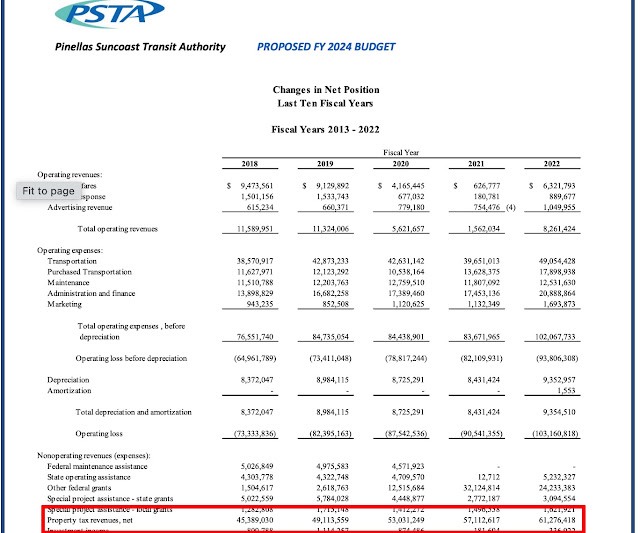Click value (103,160,818) operating loss 2022
Image resolution: width=640 pixels, height=533 pixels.
click(555, 434)
